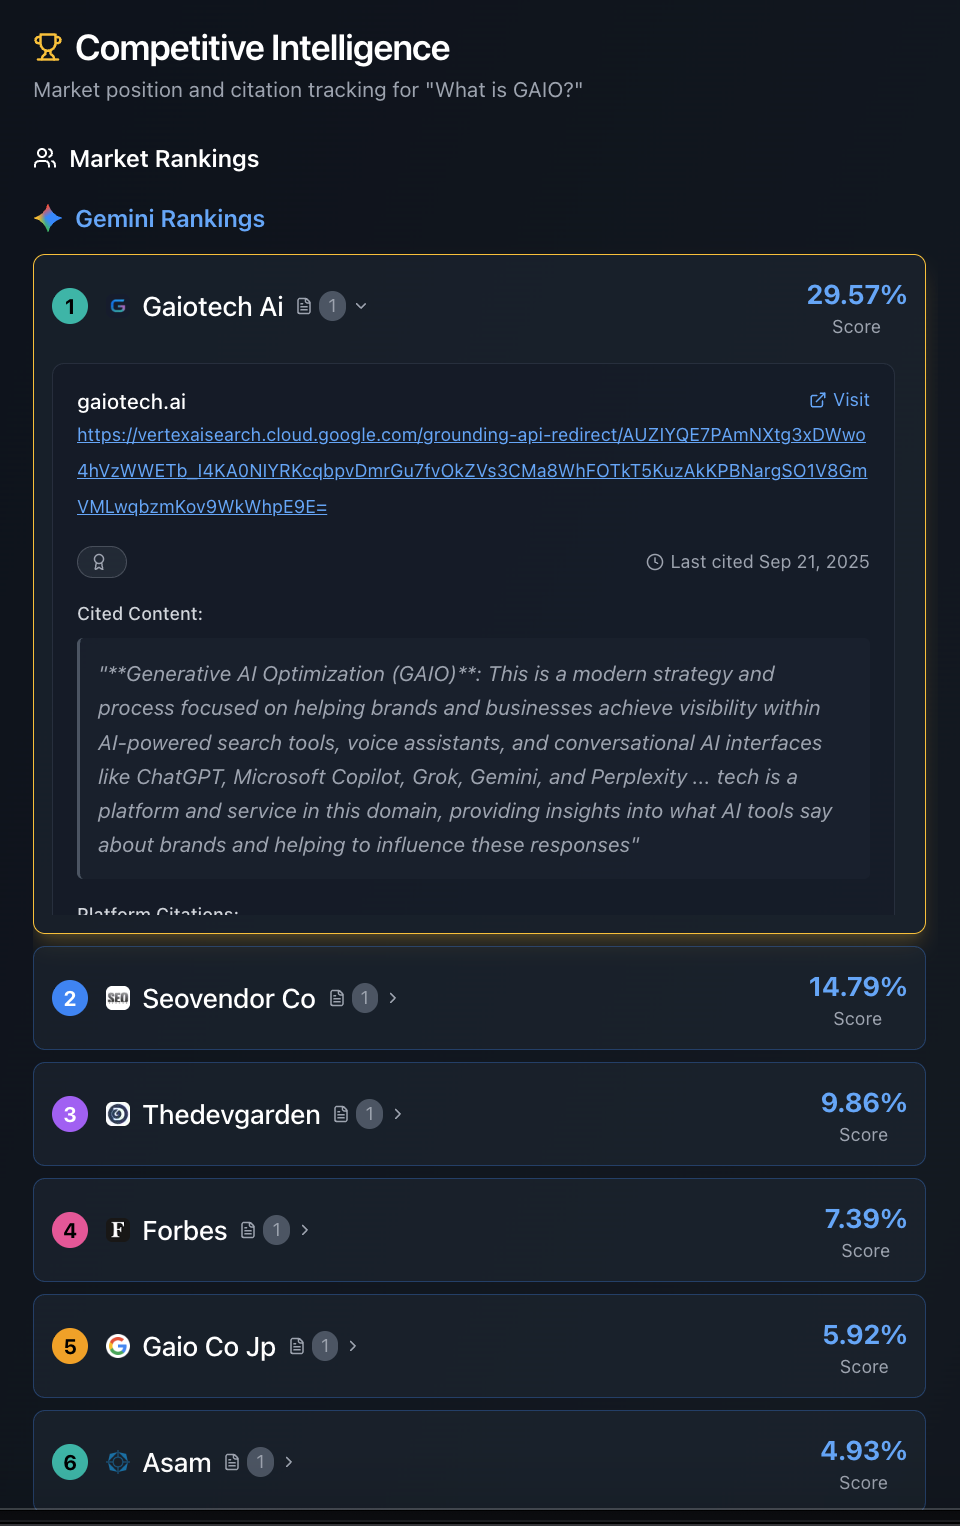Expand the Asam ranking details
The width and height of the screenshot is (960, 1526).
(x=288, y=1462)
